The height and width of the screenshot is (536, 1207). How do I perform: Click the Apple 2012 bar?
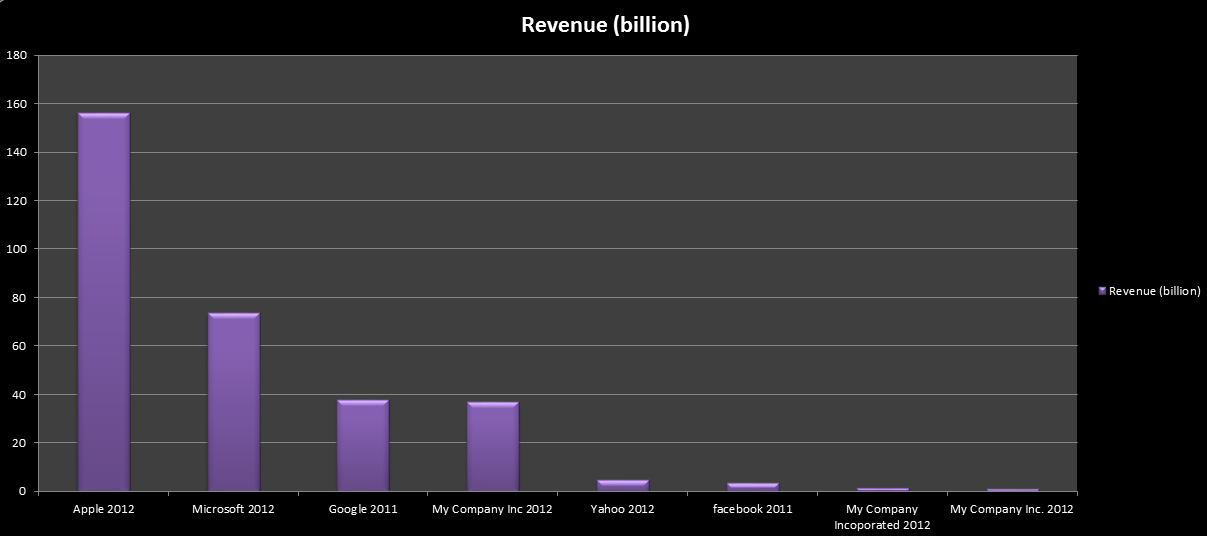pyautogui.click(x=104, y=302)
